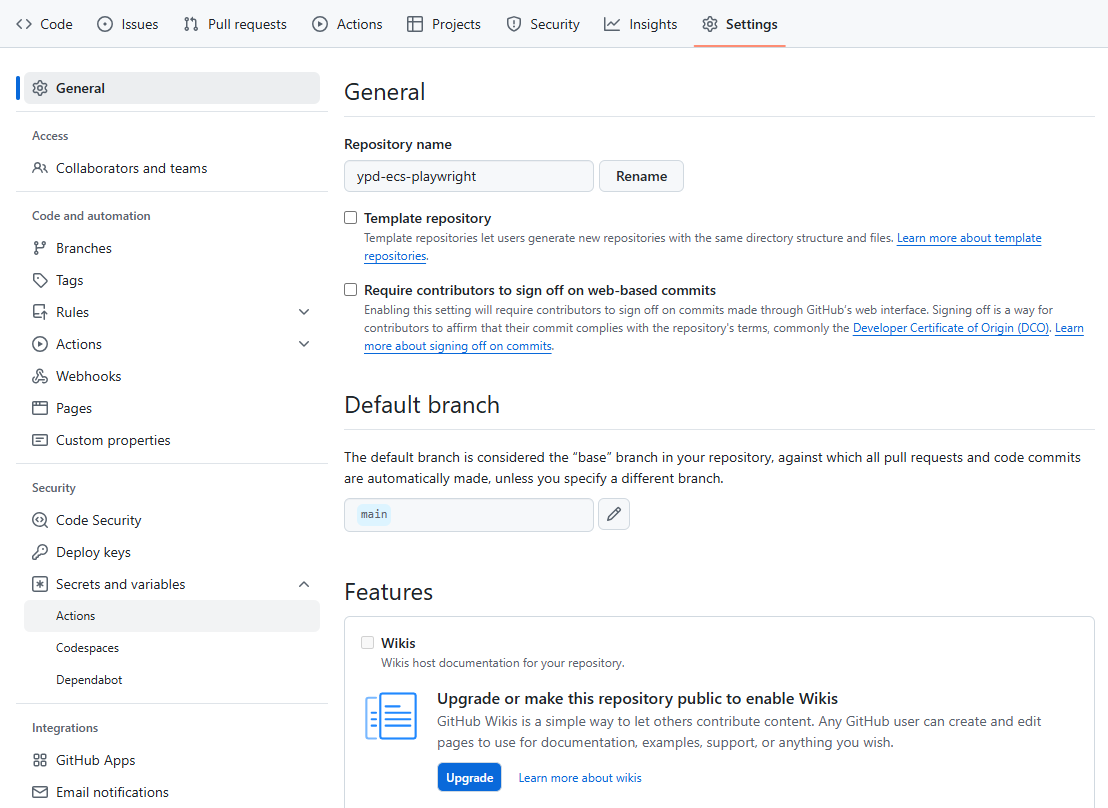
Task: Click the blue Upgrade button
Action: [469, 777]
